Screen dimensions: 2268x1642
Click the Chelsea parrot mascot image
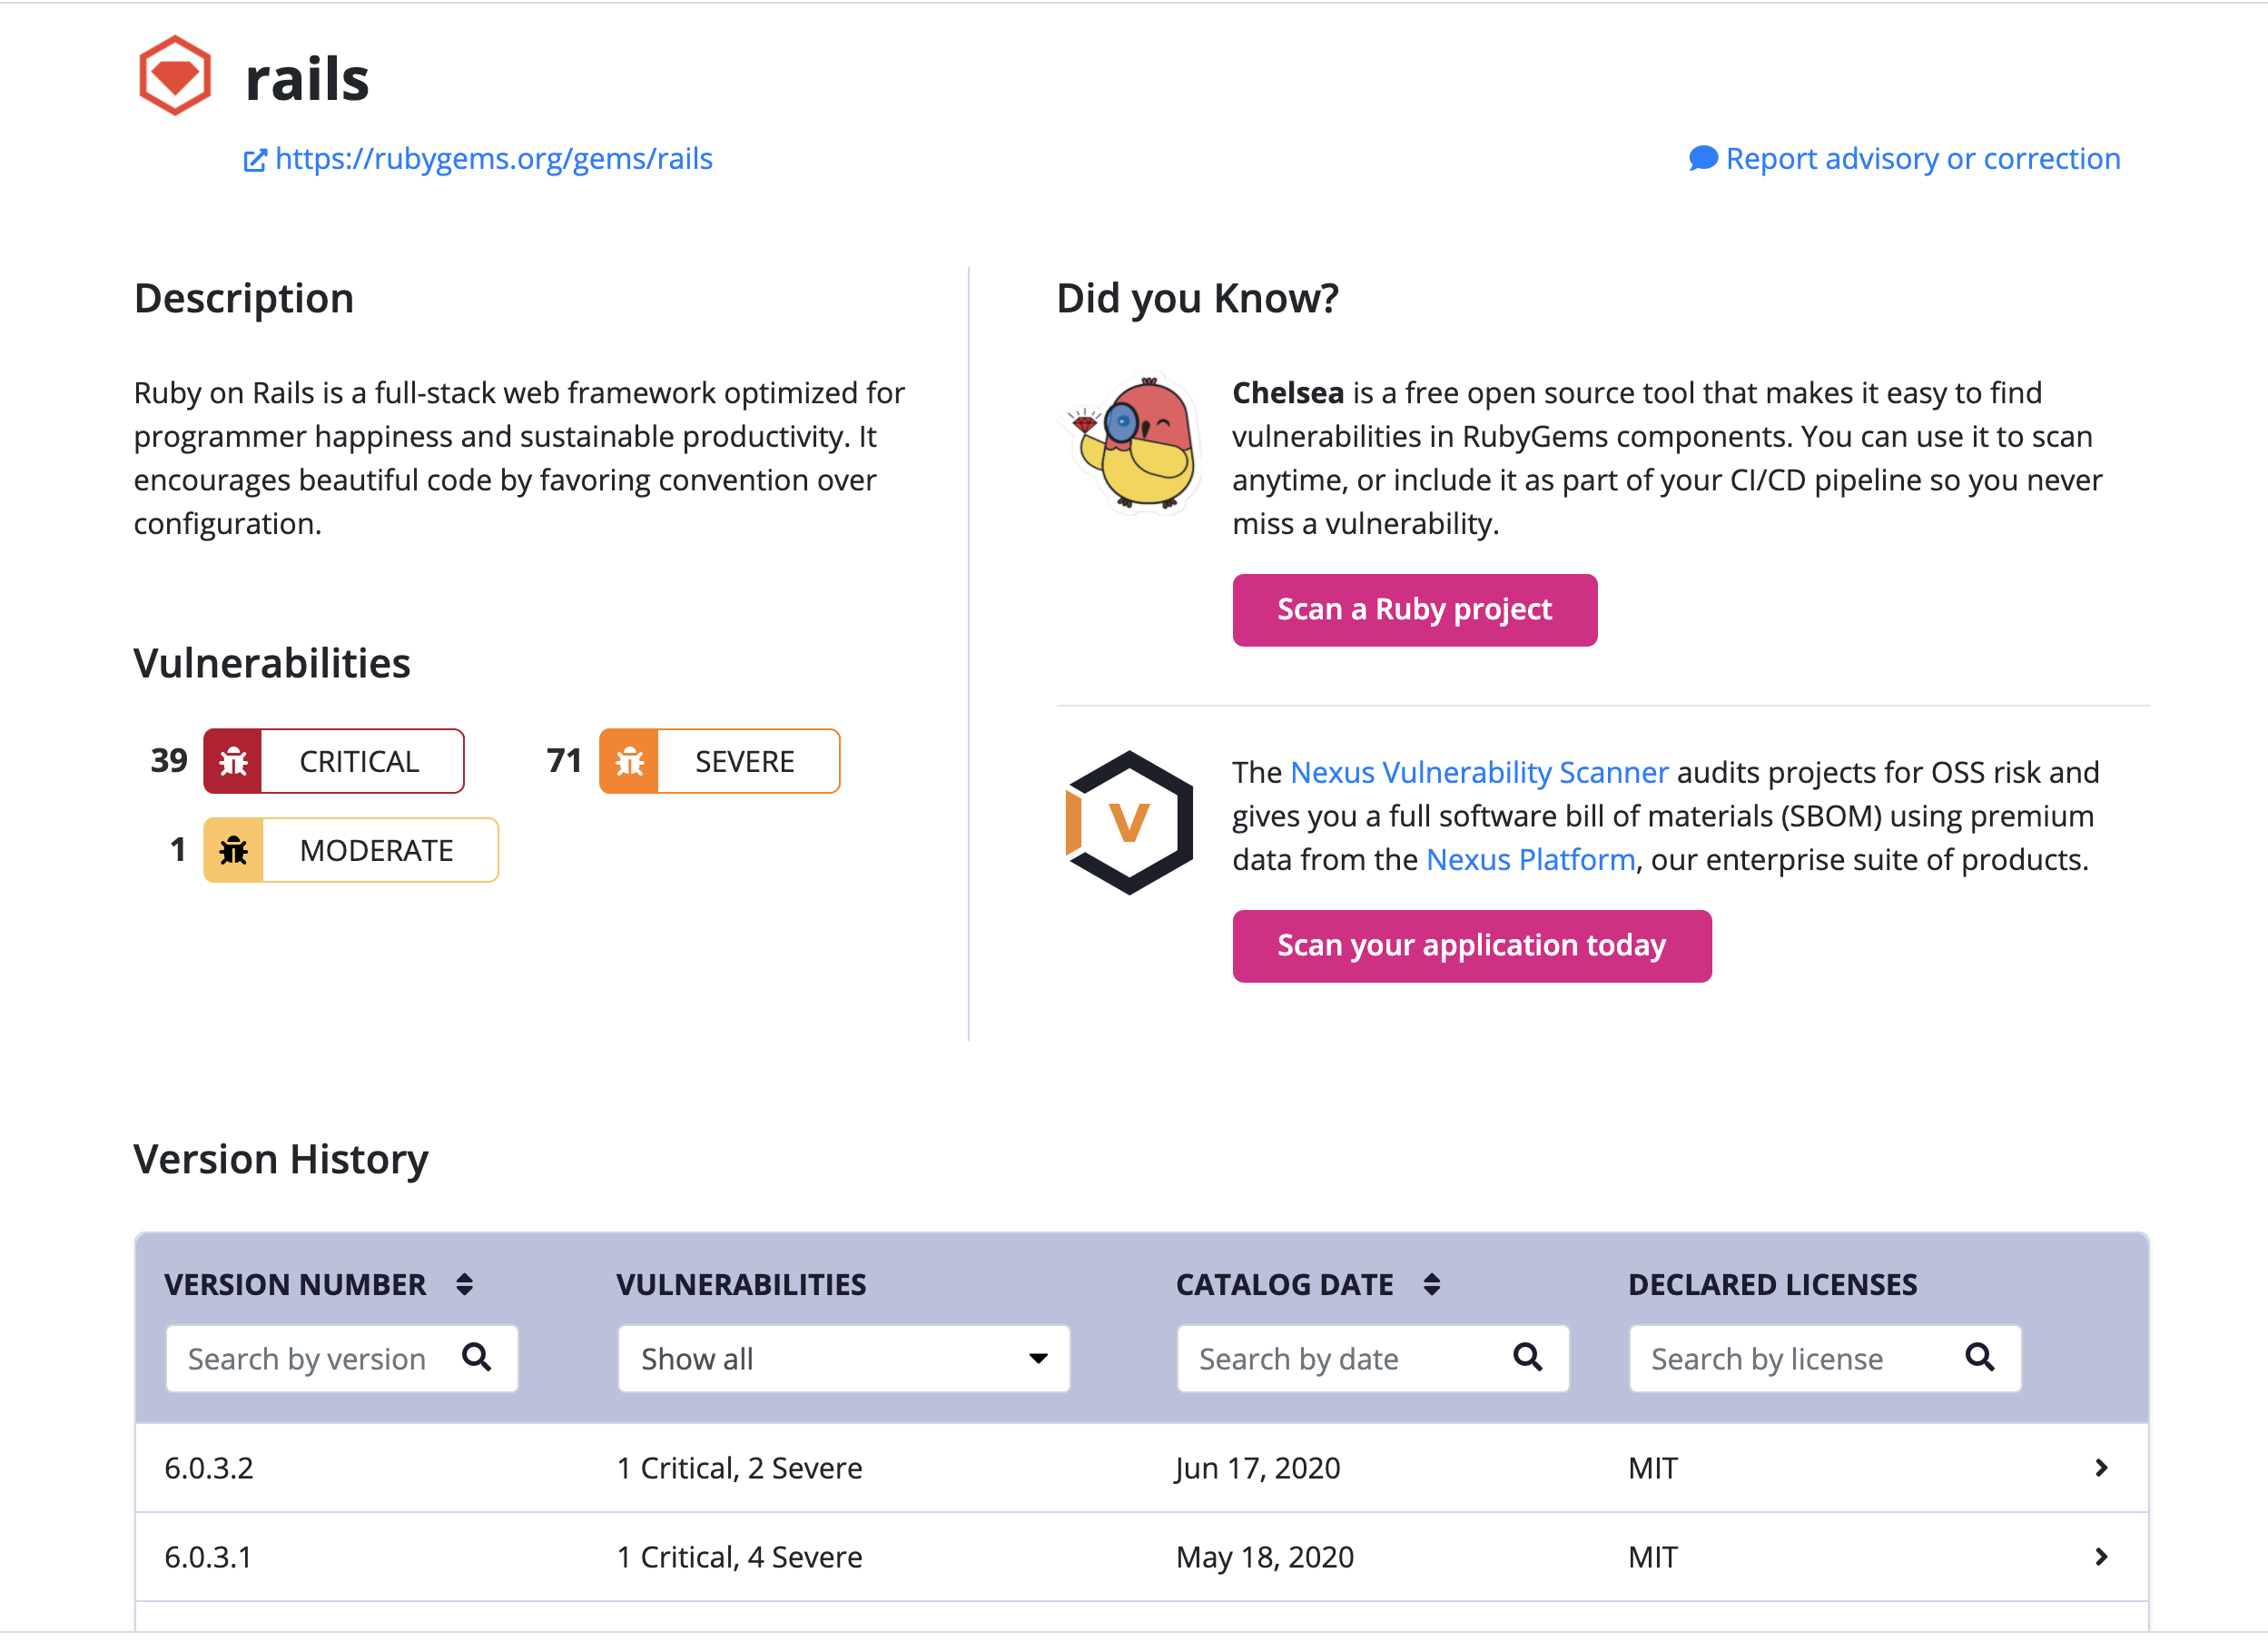(x=1135, y=445)
